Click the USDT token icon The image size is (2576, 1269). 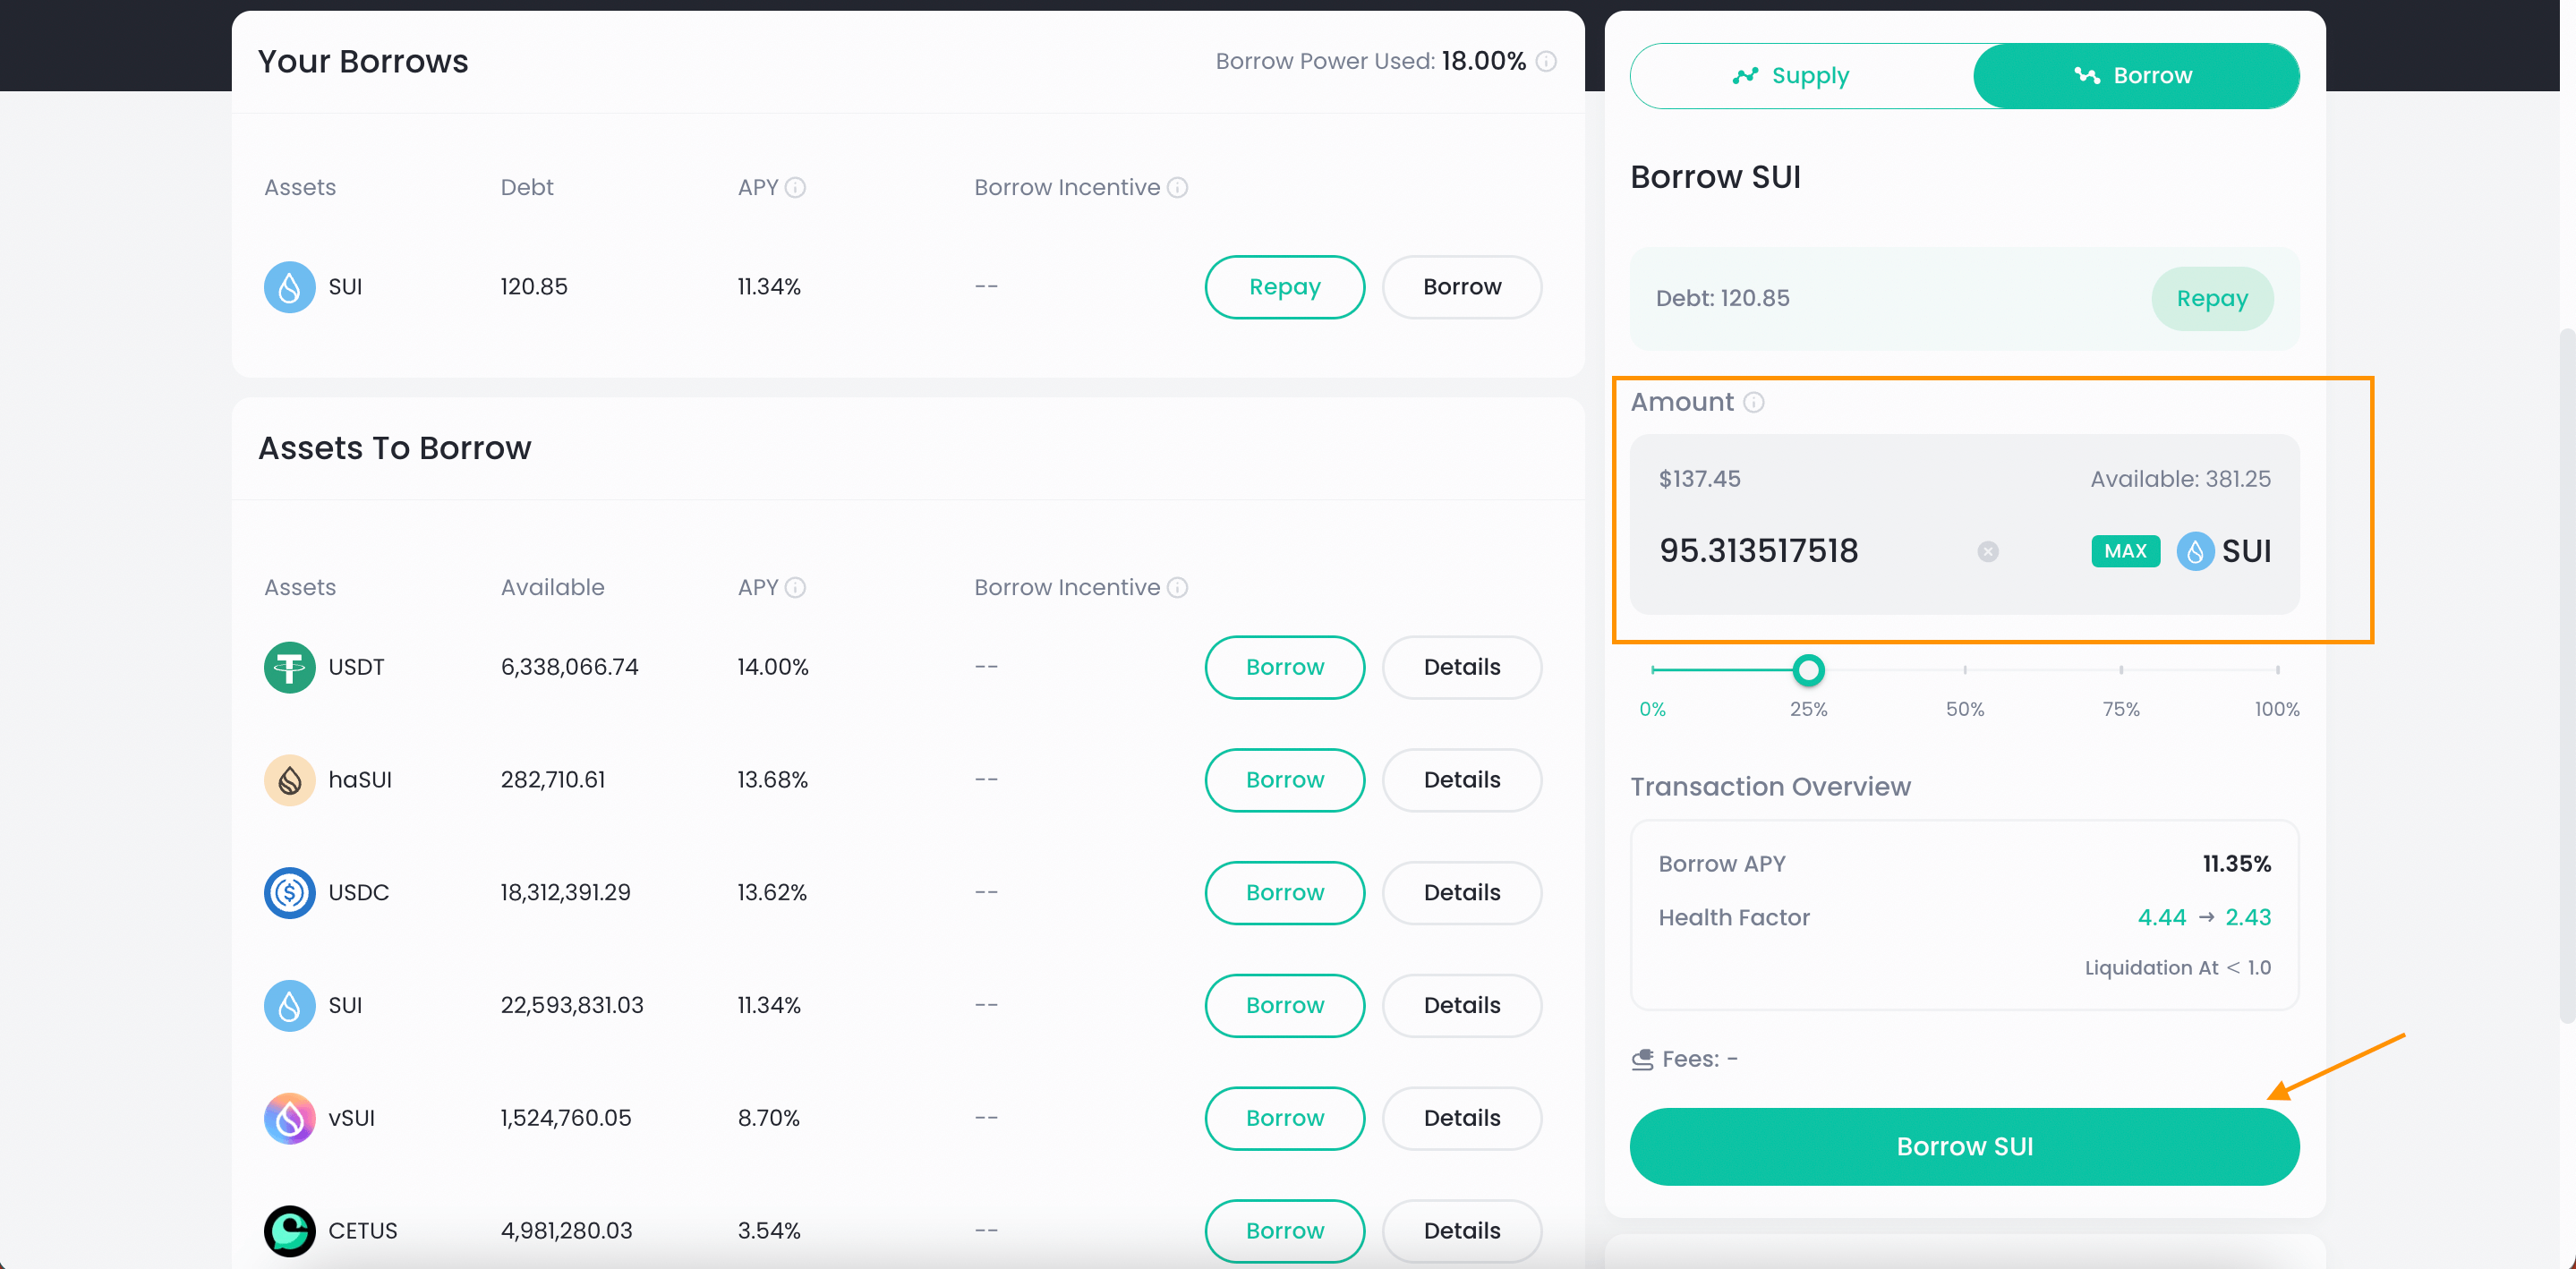[x=289, y=667]
